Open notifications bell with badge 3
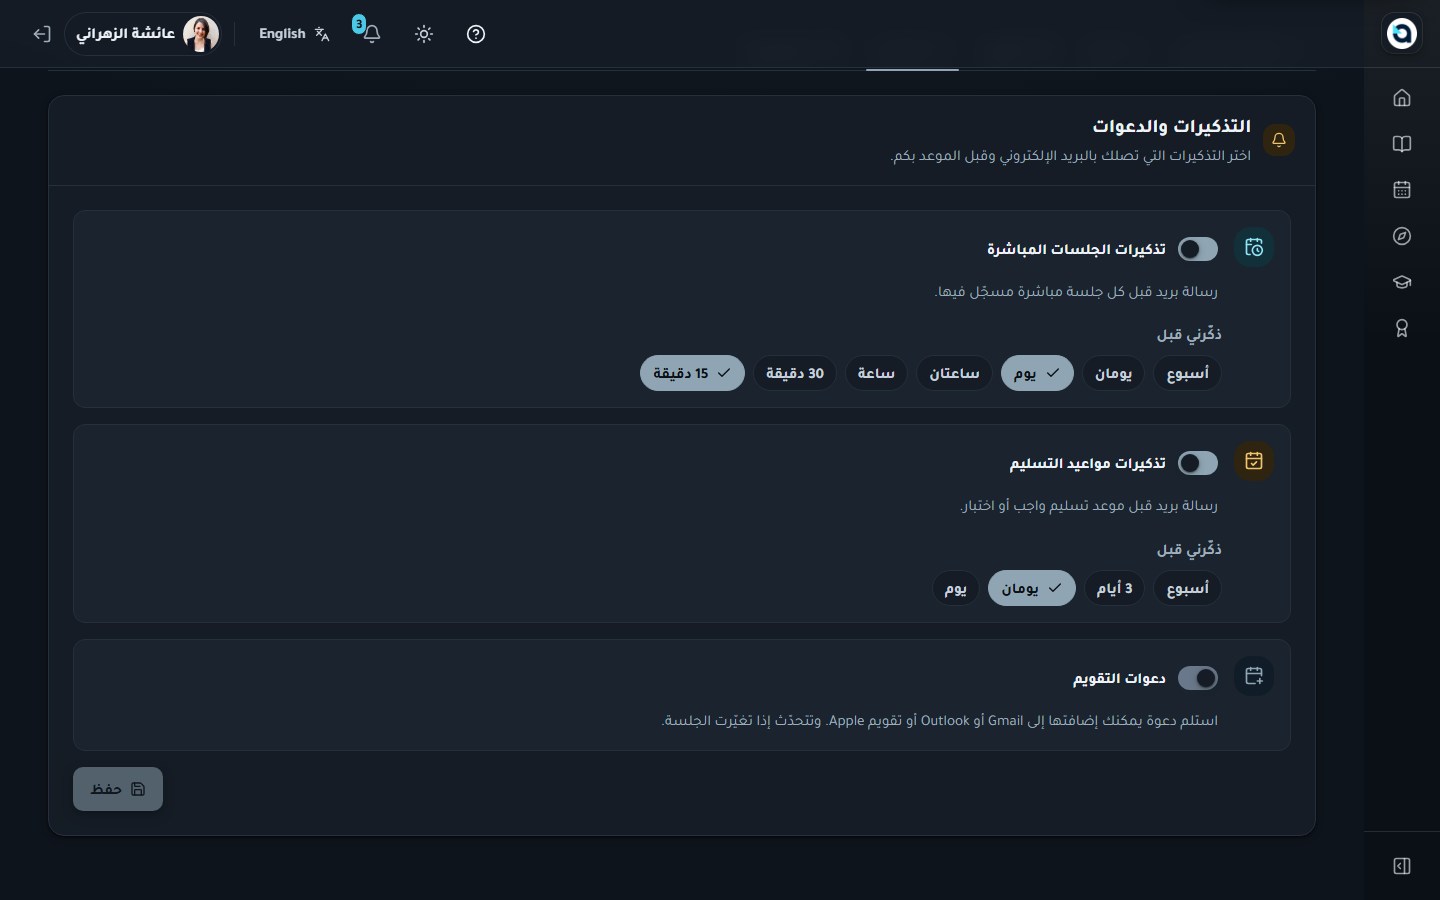1440x900 pixels. pos(371,34)
